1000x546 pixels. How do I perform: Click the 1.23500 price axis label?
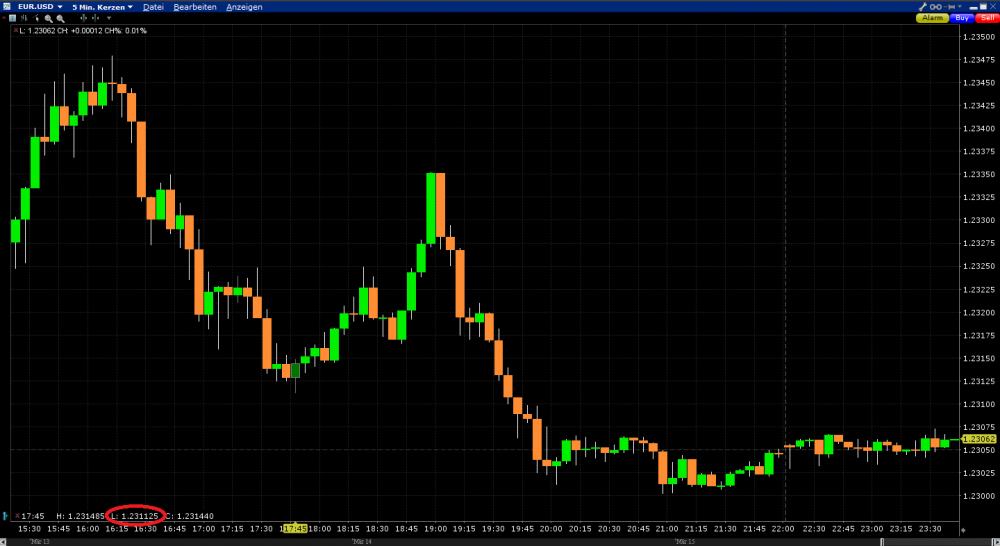coord(978,37)
